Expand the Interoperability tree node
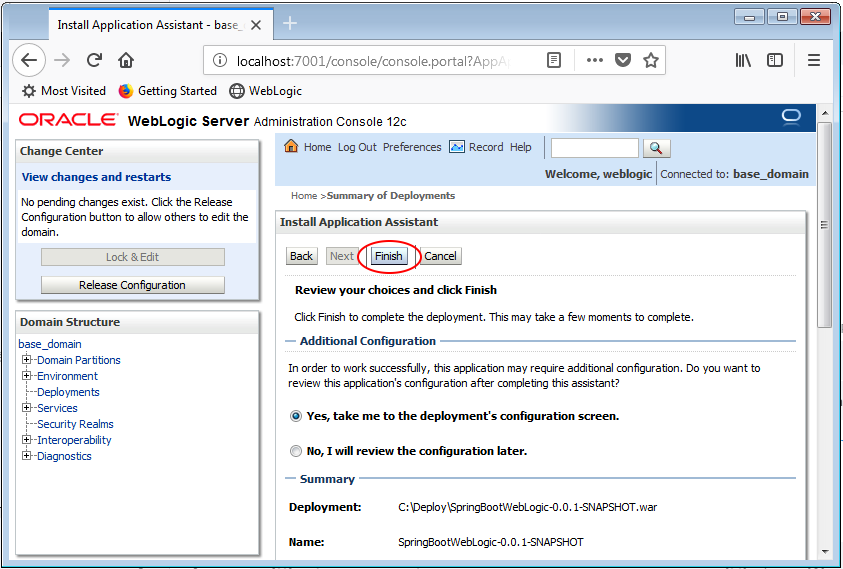 click(26, 439)
